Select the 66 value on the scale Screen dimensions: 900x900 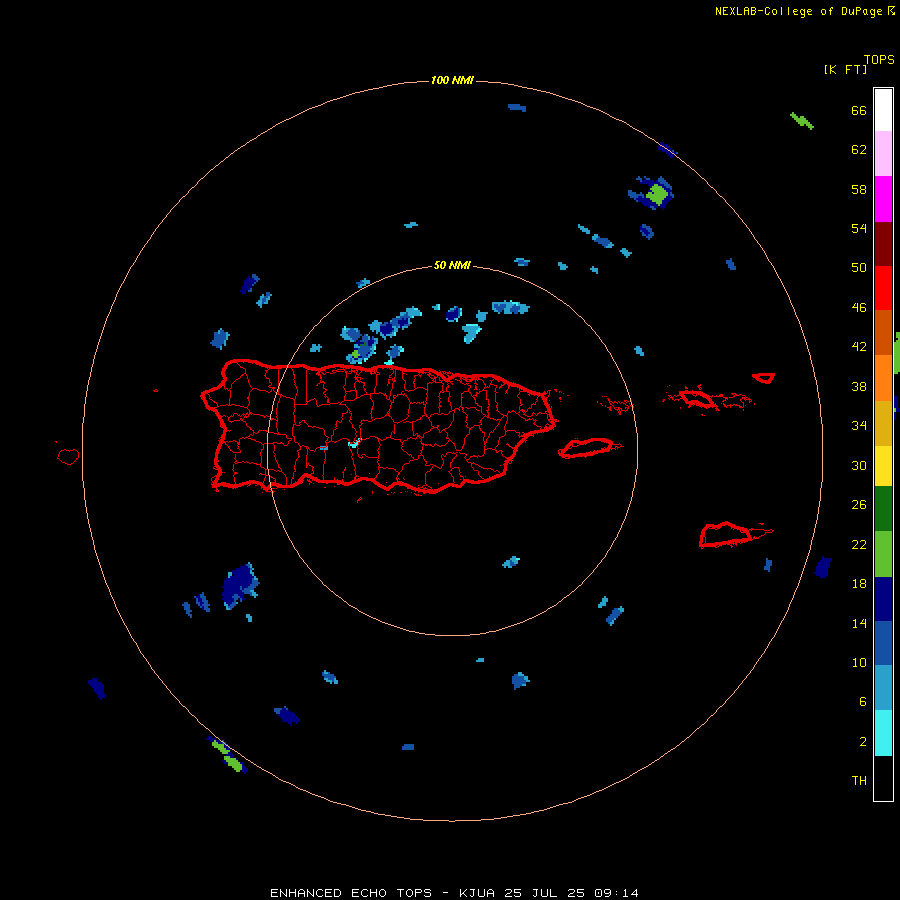pos(859,111)
